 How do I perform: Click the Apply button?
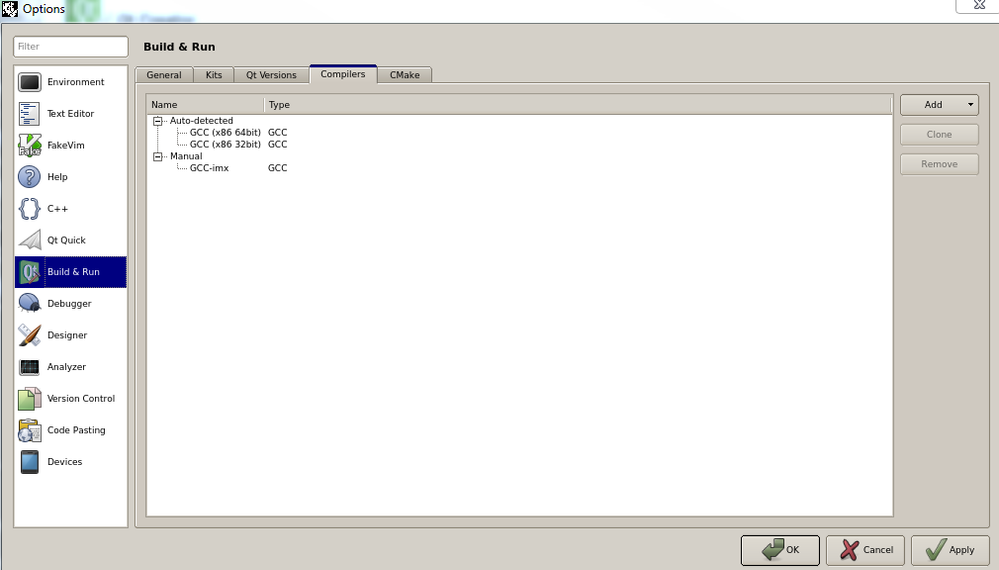point(950,550)
